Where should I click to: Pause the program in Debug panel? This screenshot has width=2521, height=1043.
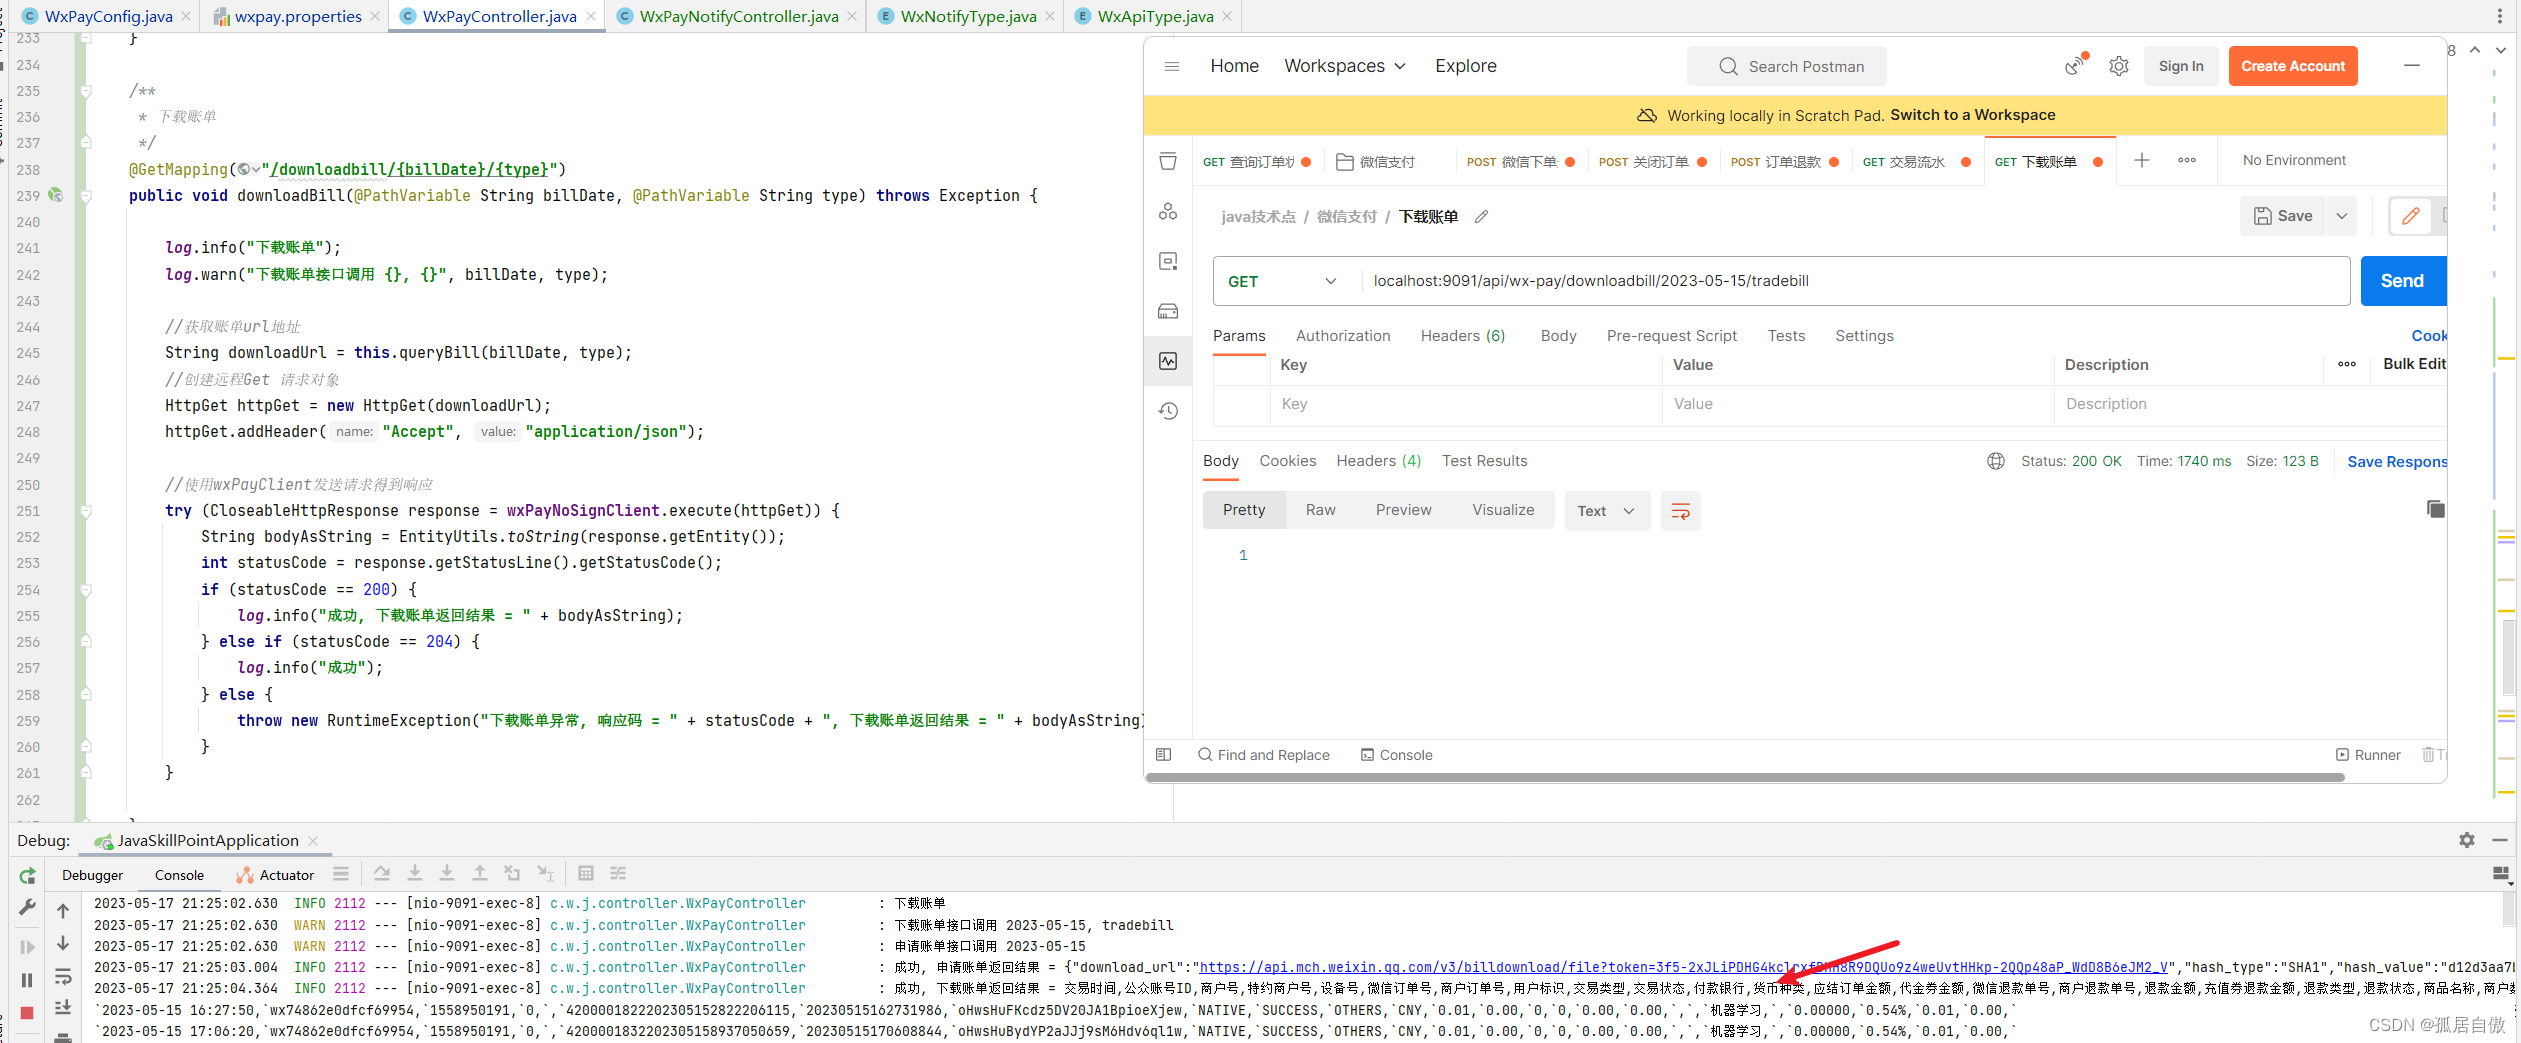click(x=27, y=980)
